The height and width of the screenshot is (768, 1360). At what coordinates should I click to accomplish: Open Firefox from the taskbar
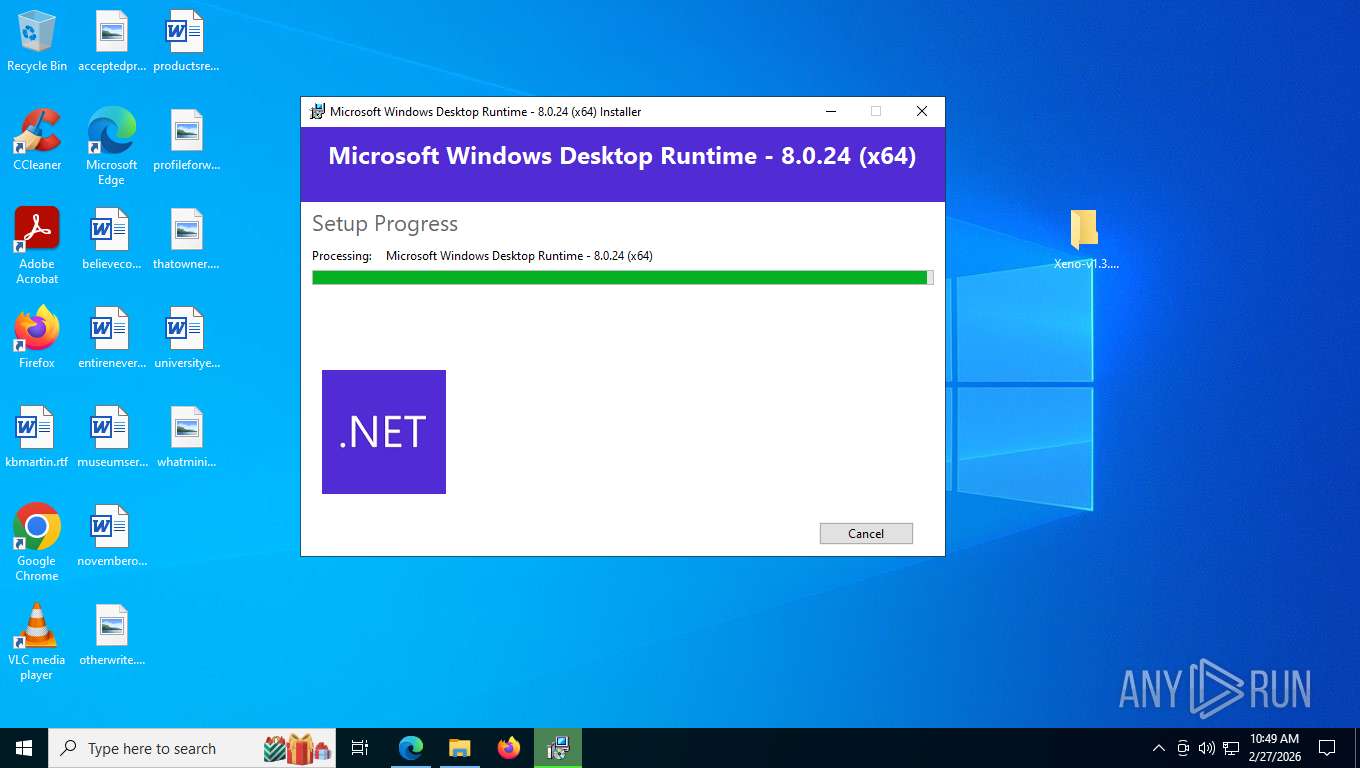pos(509,748)
